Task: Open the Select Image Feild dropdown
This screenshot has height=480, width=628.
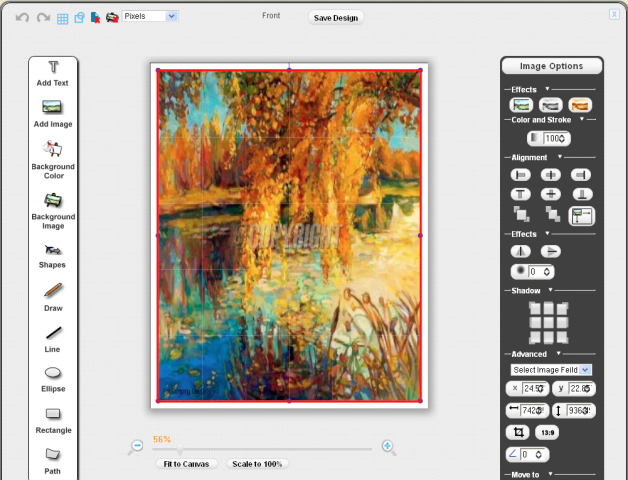Action: coord(551,370)
